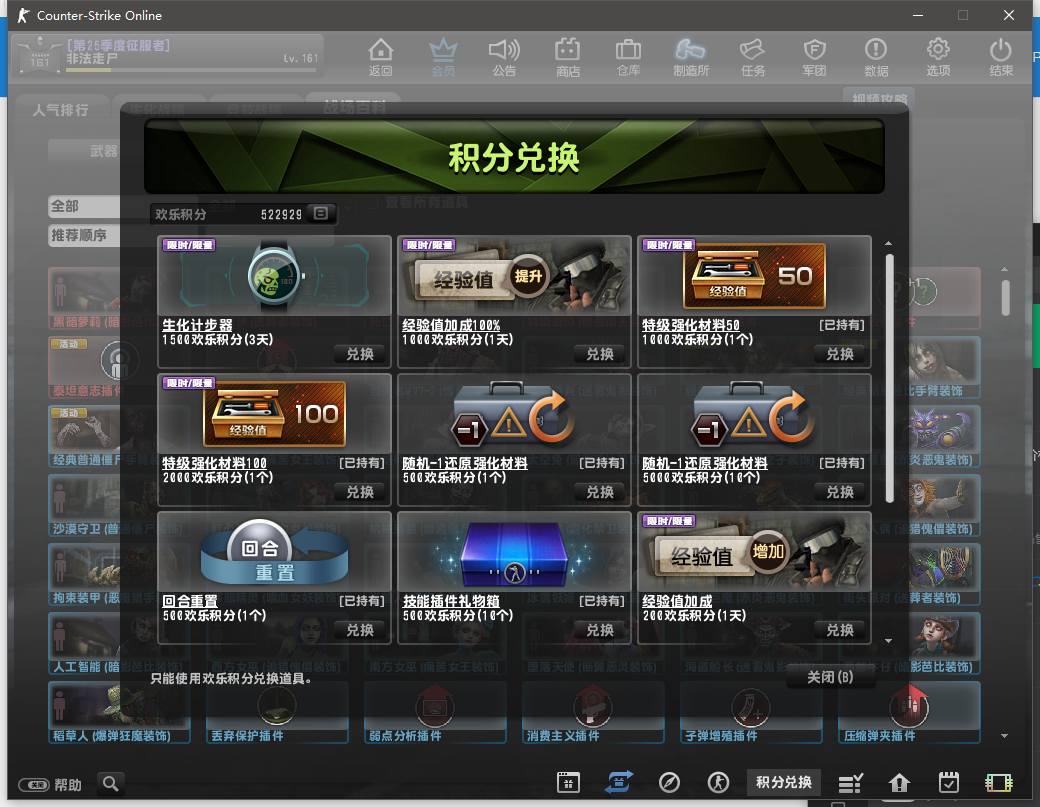The image size is (1040, 807).
Task: Open the 会员 crown icon
Action: (443, 57)
